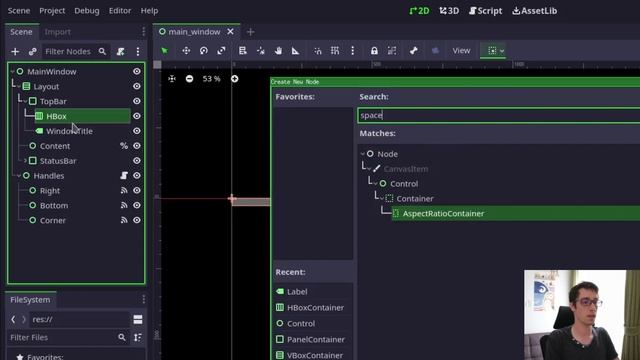640x360 pixels.
Task: Open the Editor menu
Action: click(x=120, y=11)
